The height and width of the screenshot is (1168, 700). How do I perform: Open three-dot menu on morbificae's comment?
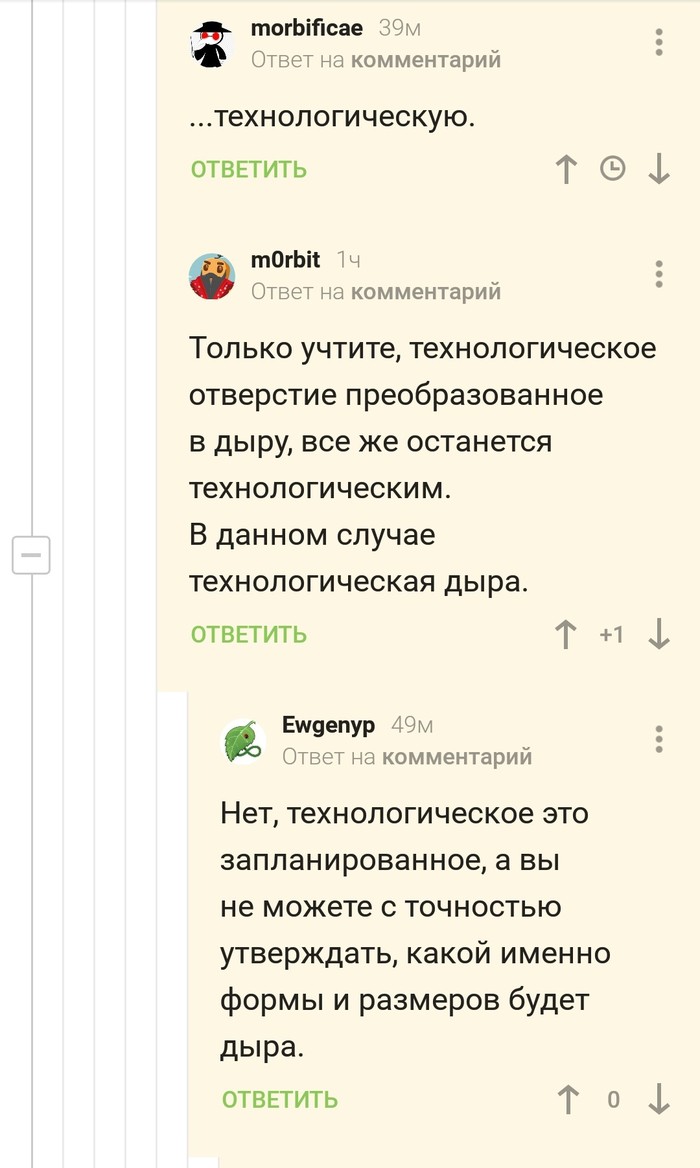(x=658, y=42)
